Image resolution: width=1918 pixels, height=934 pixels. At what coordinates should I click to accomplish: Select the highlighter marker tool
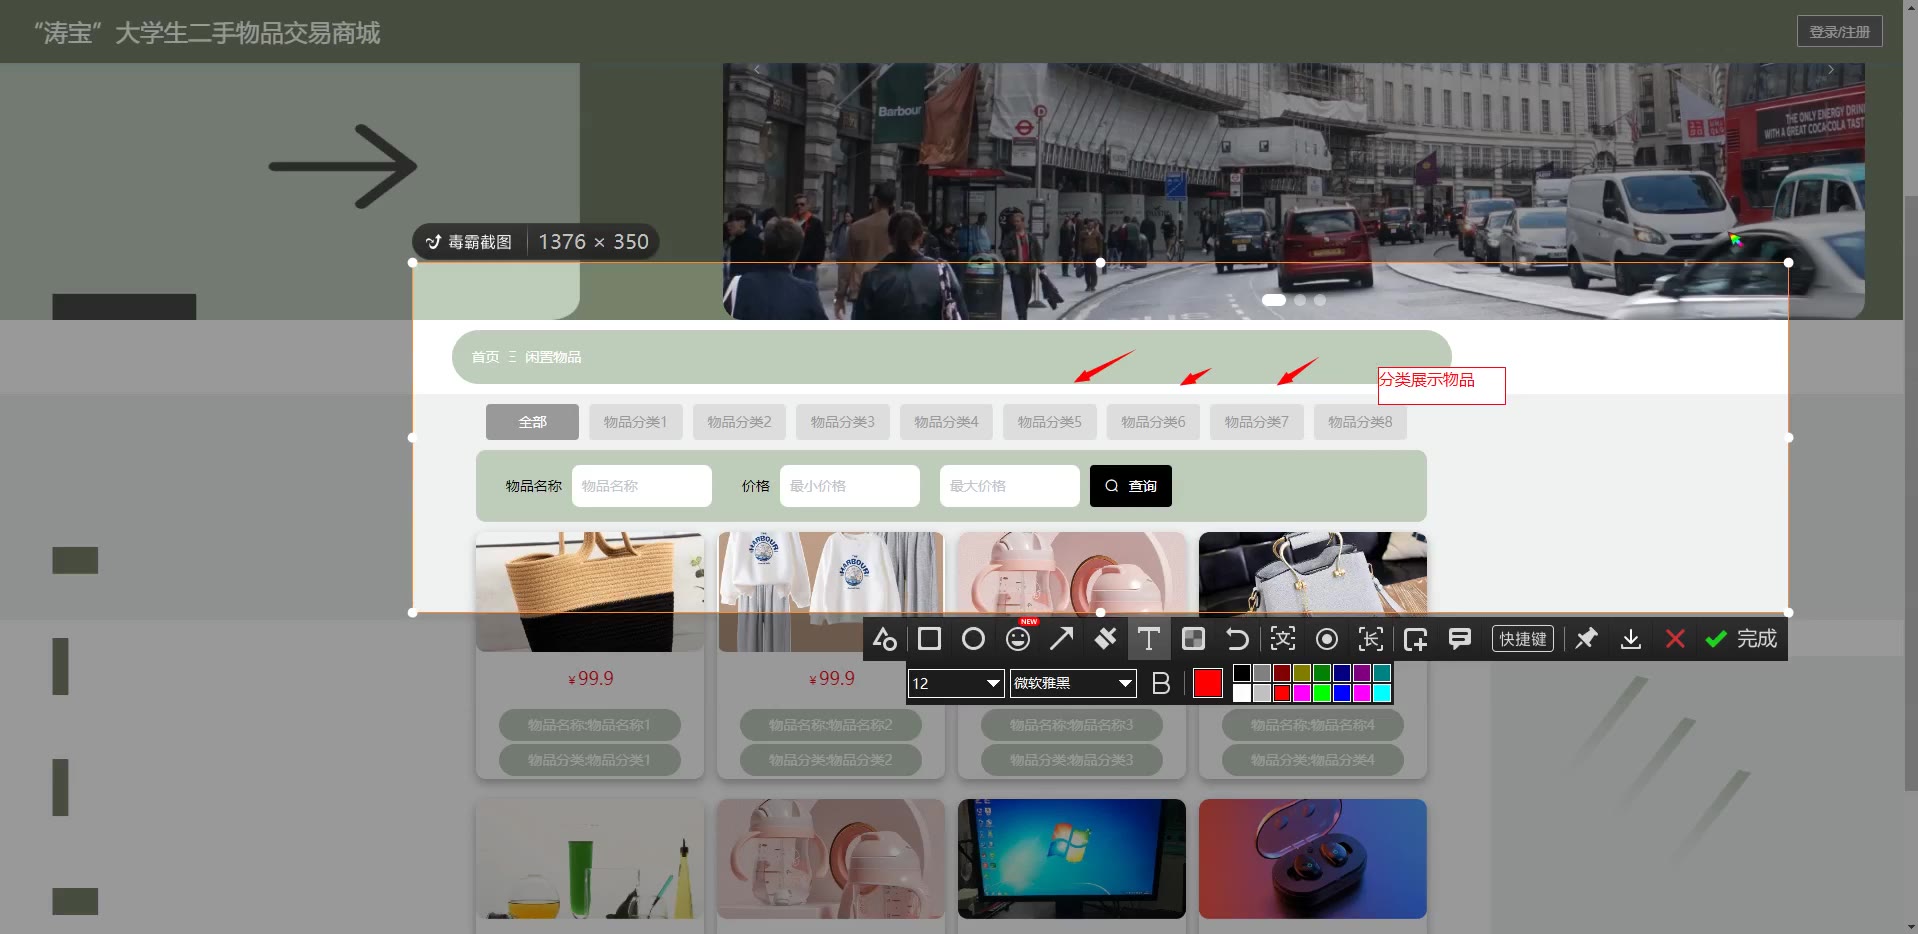tap(1106, 639)
